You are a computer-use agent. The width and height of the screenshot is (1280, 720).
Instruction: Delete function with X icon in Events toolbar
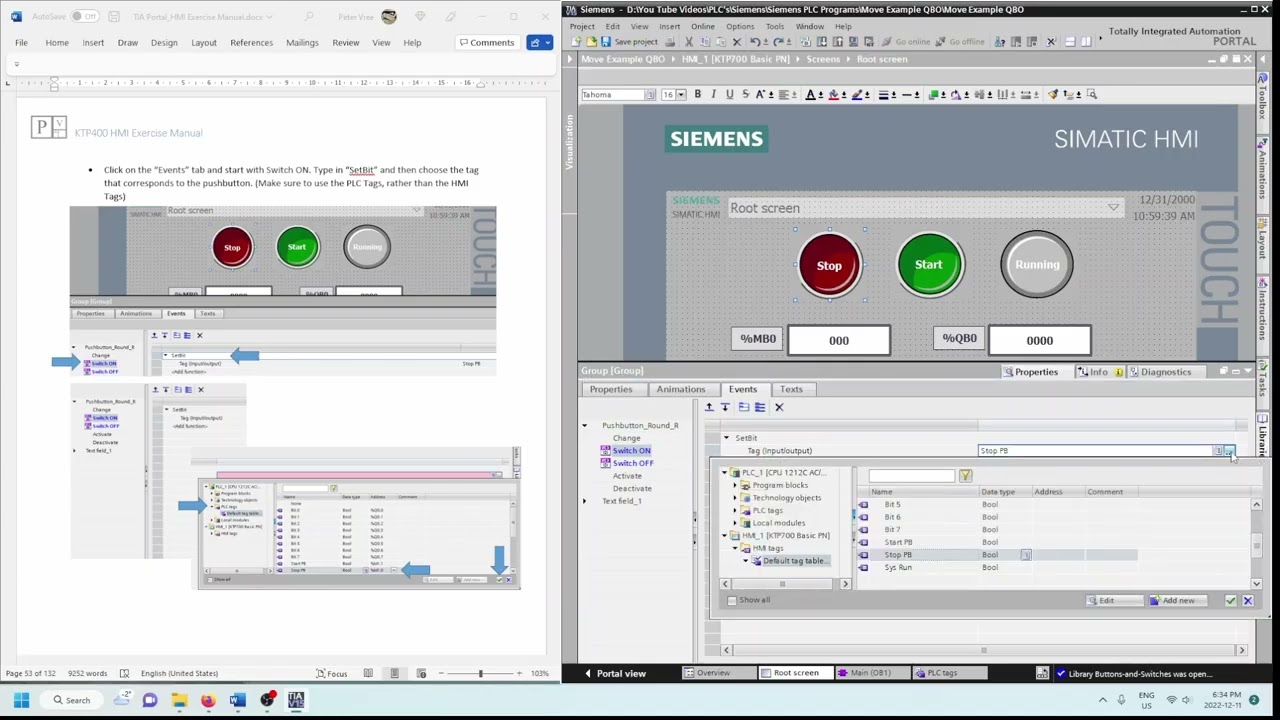point(779,407)
